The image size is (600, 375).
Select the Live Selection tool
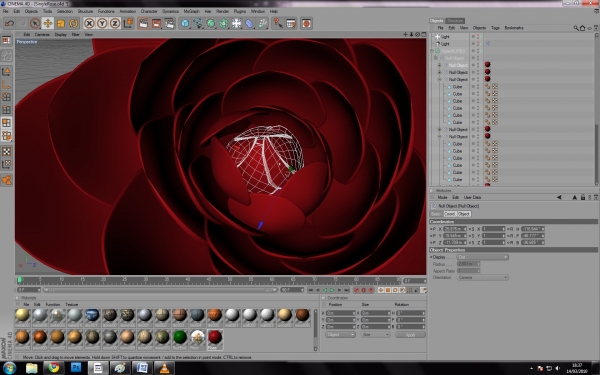(35, 23)
